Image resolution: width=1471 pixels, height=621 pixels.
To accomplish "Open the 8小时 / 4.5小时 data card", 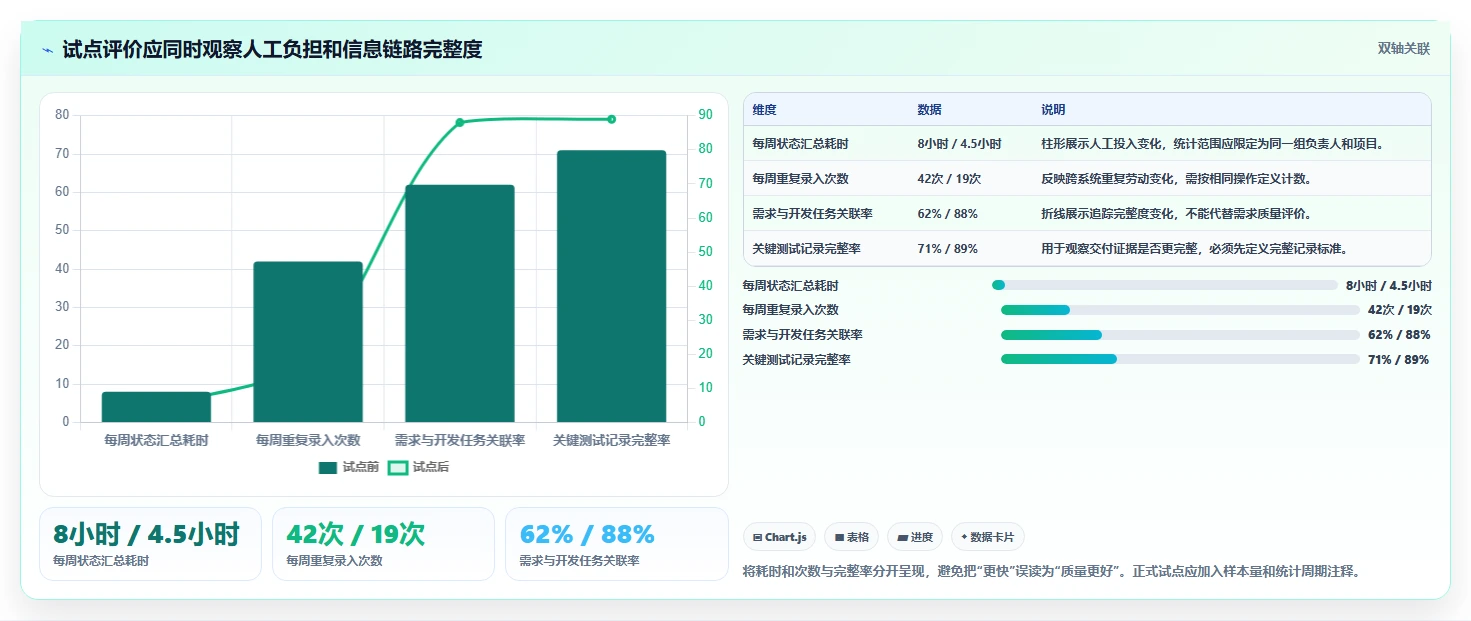I will pos(150,544).
